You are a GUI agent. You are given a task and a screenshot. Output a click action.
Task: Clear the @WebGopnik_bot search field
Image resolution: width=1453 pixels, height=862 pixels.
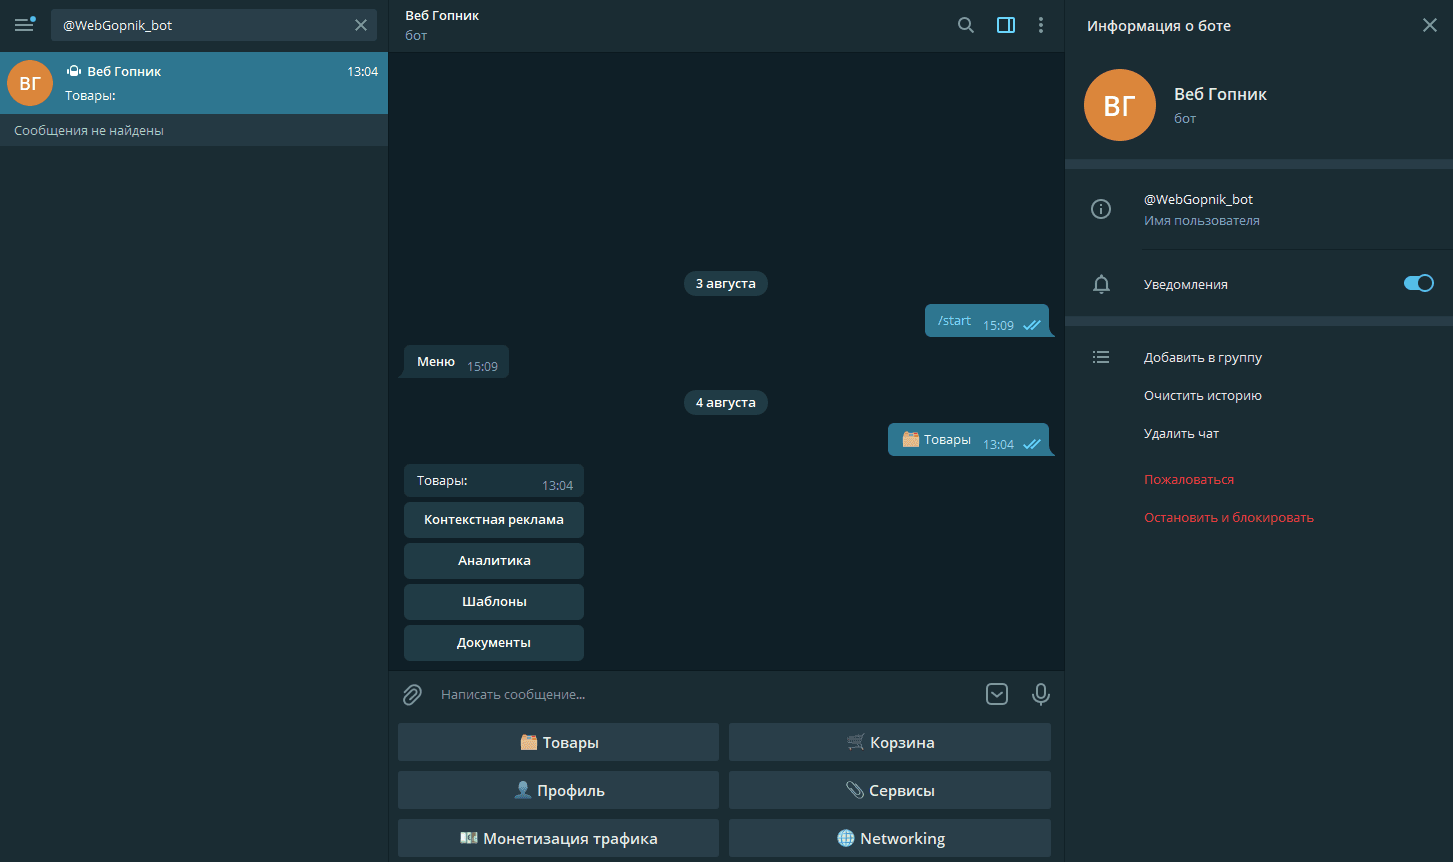click(x=361, y=25)
